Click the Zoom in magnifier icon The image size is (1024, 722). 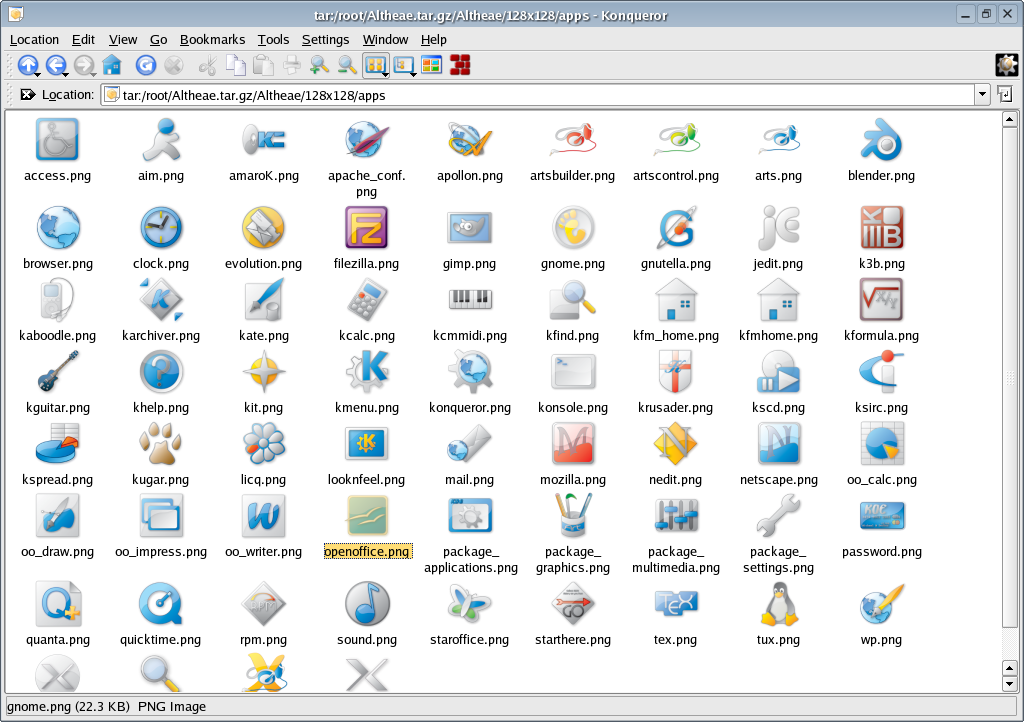[x=319, y=65]
